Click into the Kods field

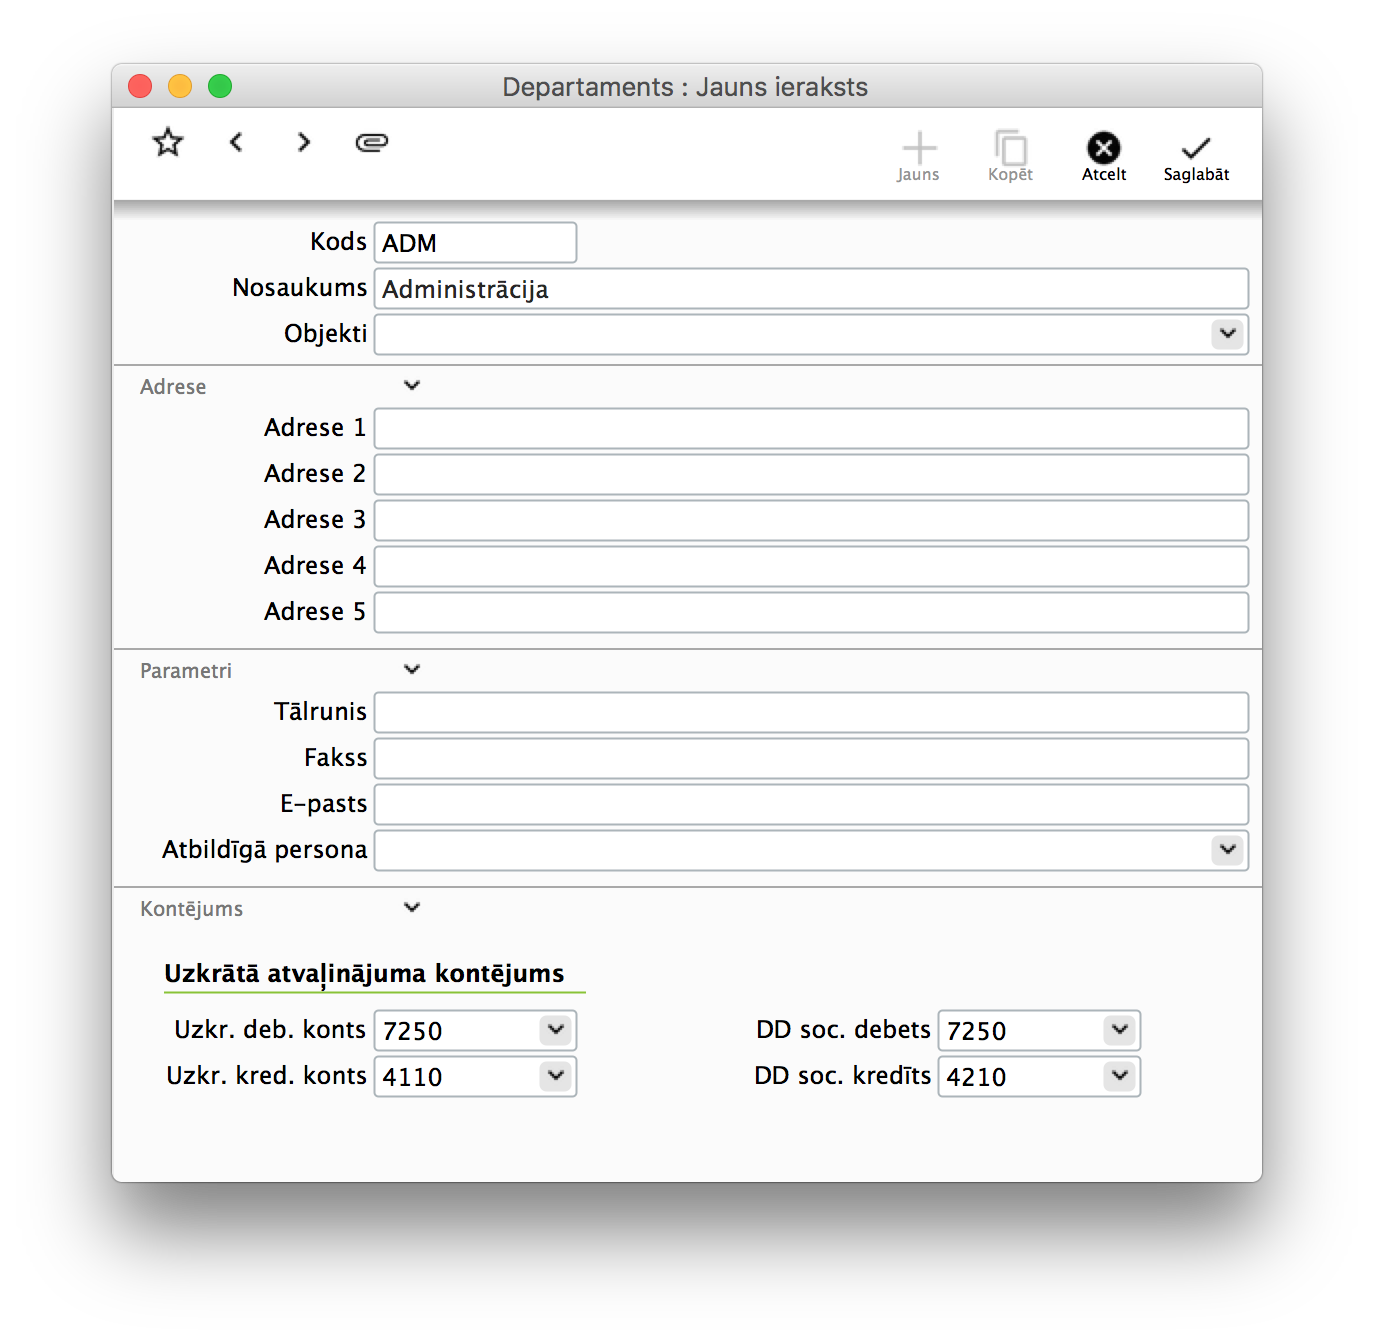coord(475,243)
